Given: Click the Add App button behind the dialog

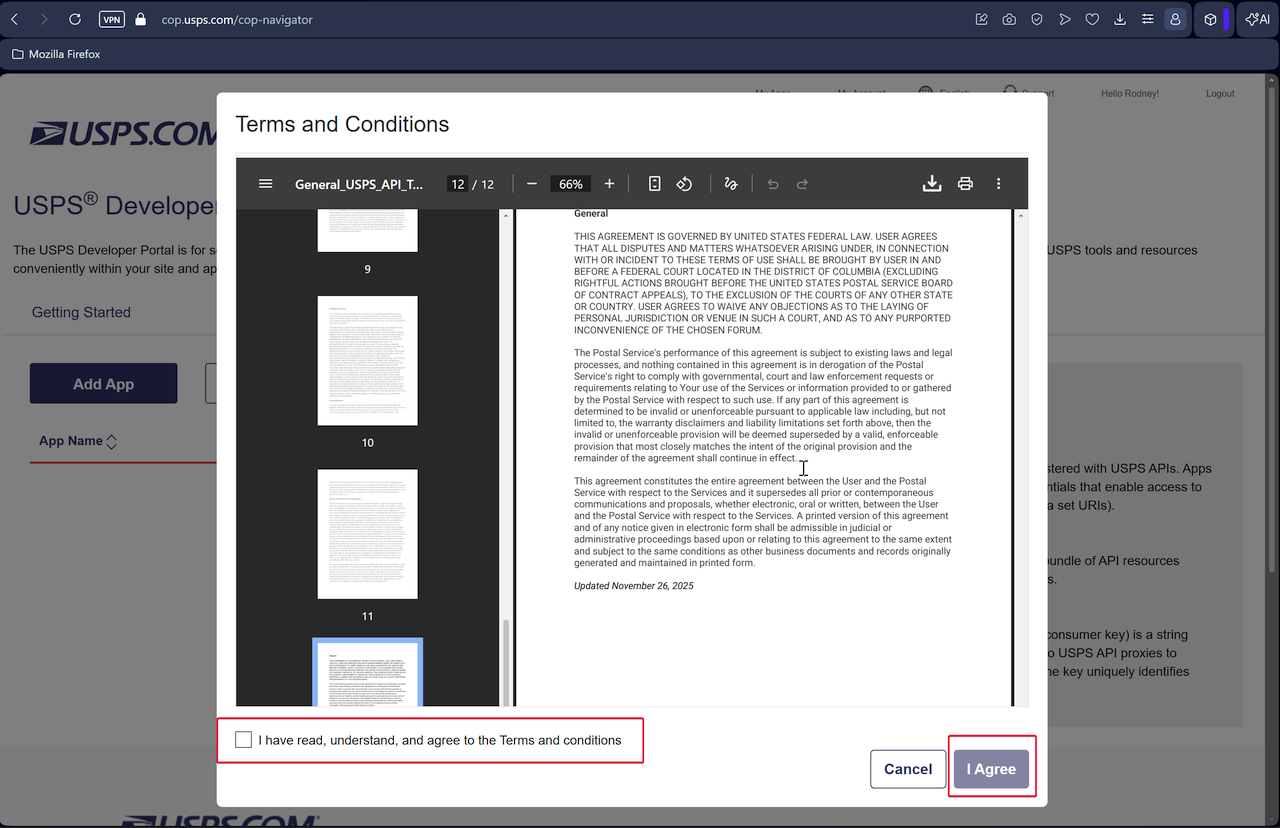Looking at the screenshot, I should click(103, 384).
